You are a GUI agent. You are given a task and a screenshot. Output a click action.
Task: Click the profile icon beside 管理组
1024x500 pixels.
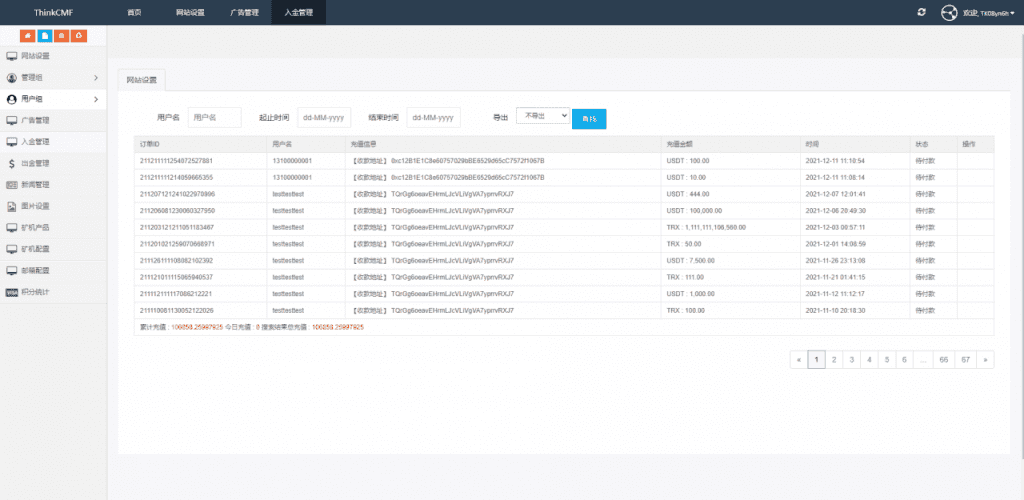(12, 78)
